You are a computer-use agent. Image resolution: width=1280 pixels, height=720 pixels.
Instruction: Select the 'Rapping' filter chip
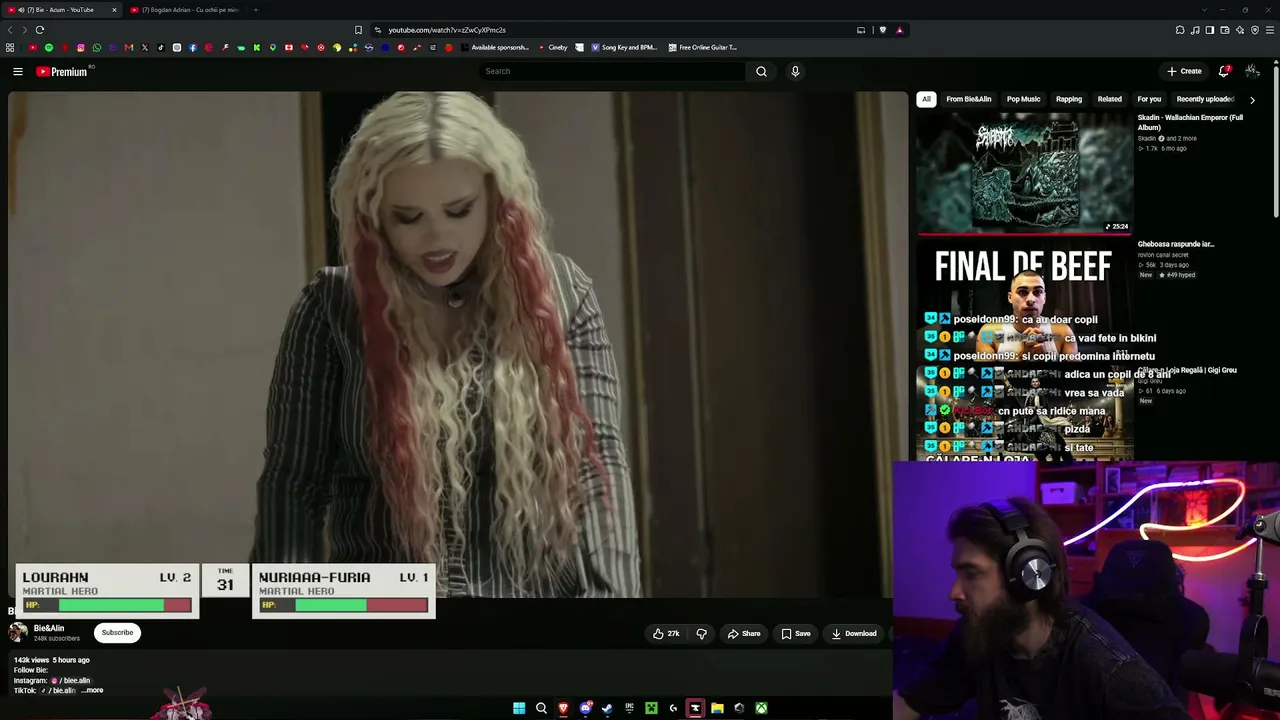1068,99
